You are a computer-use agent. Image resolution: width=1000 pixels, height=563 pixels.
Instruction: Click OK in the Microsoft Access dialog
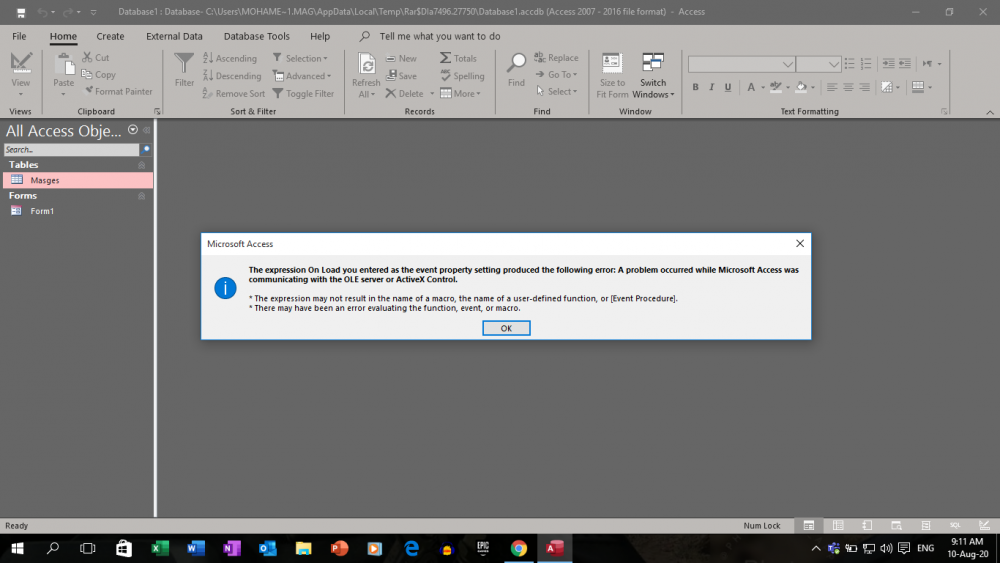[x=506, y=328]
